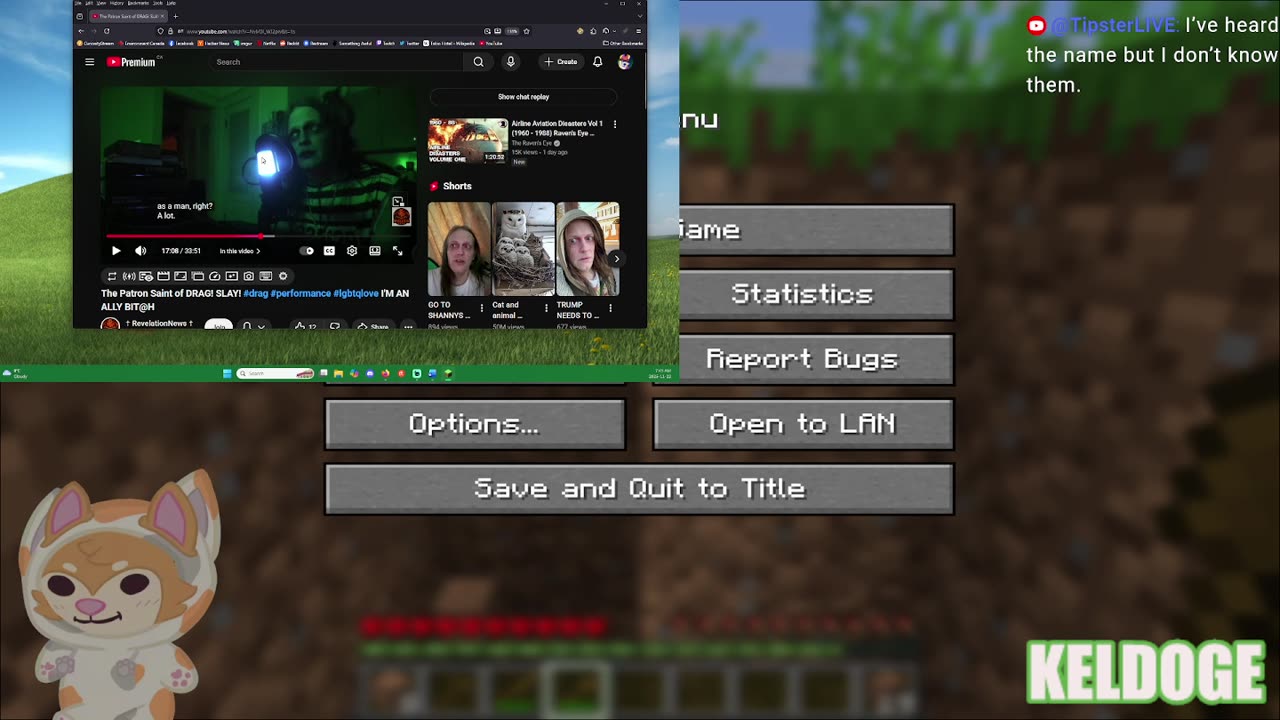Open the YouTube account avatar menu
The width and height of the screenshot is (1280, 720).
[x=624, y=62]
